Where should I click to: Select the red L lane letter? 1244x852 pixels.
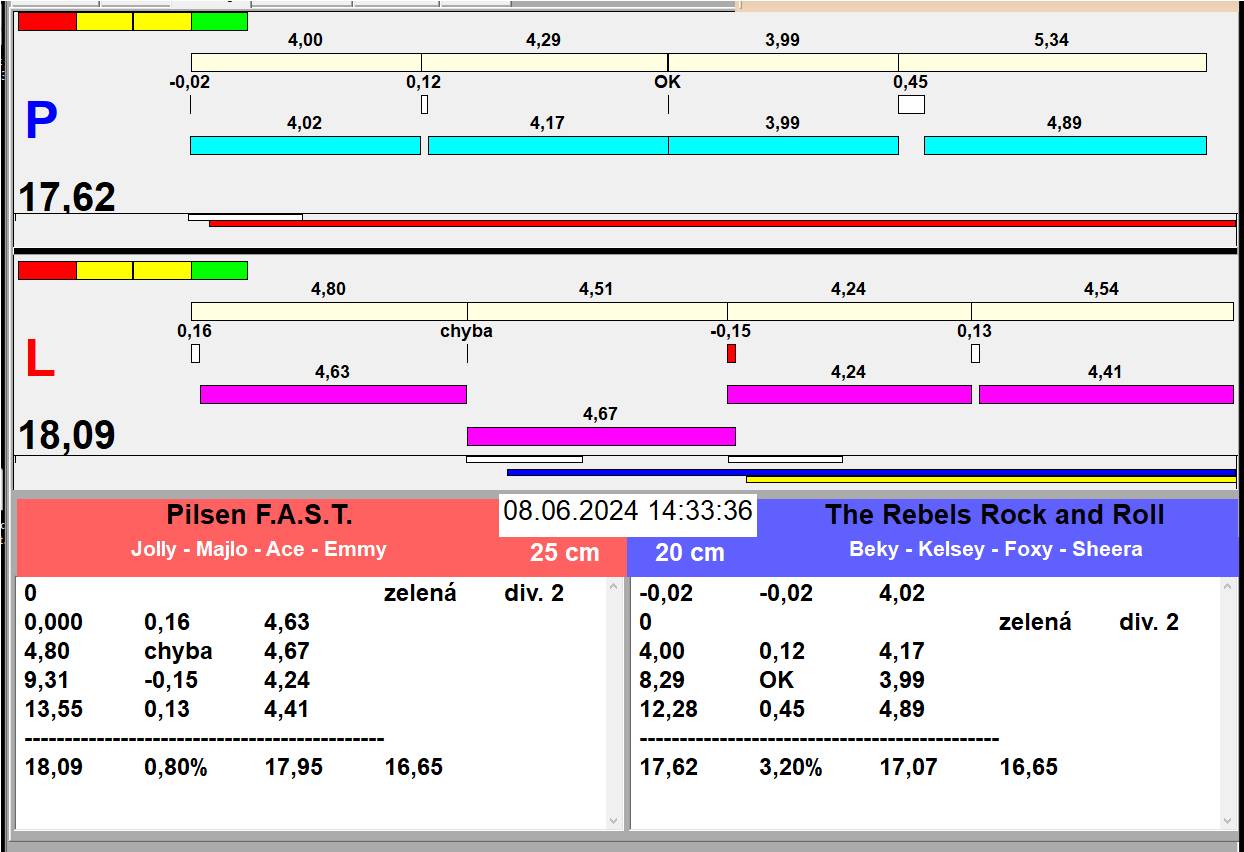(x=39, y=360)
